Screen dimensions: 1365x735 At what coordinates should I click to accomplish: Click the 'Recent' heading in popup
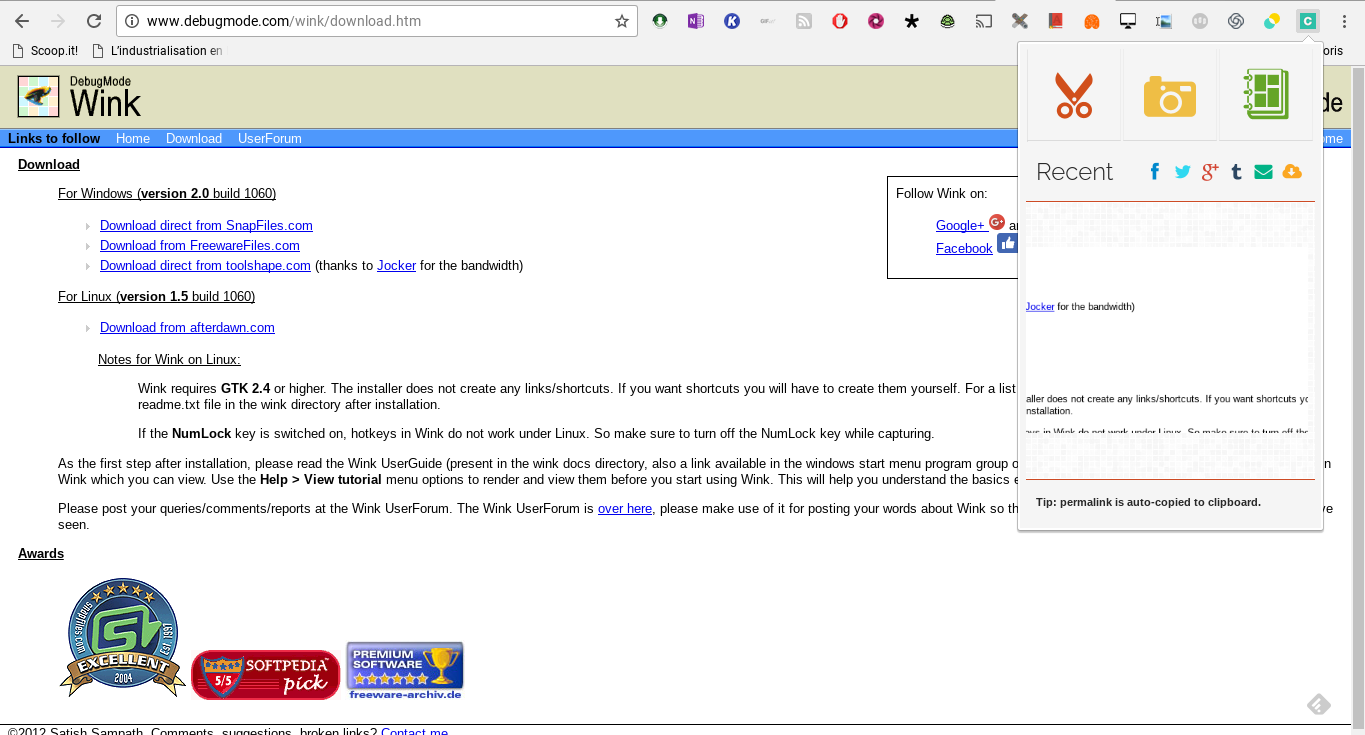(x=1074, y=172)
